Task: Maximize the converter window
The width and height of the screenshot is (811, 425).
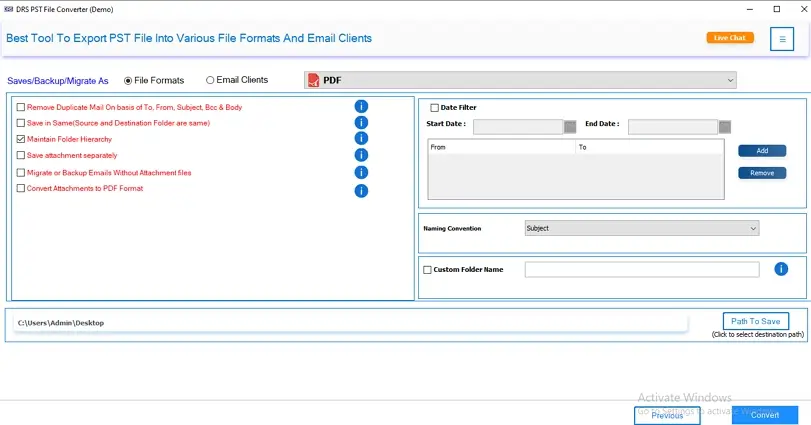Action: (777, 9)
